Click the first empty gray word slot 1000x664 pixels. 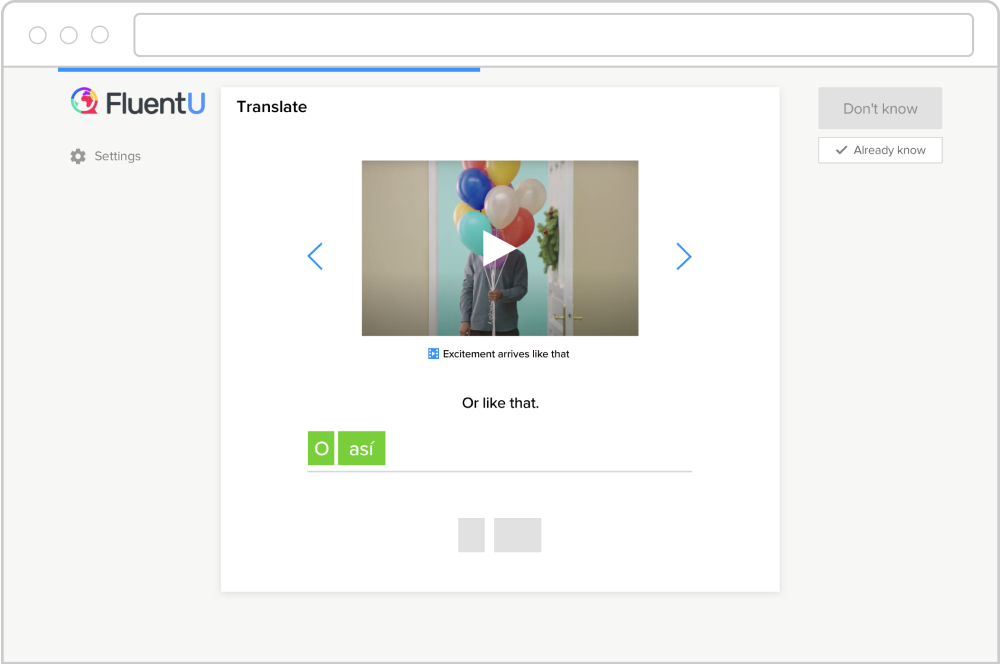click(471, 535)
